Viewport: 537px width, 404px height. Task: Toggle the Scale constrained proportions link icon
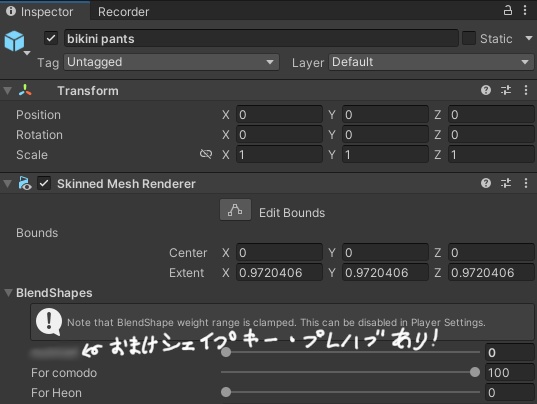(206, 154)
